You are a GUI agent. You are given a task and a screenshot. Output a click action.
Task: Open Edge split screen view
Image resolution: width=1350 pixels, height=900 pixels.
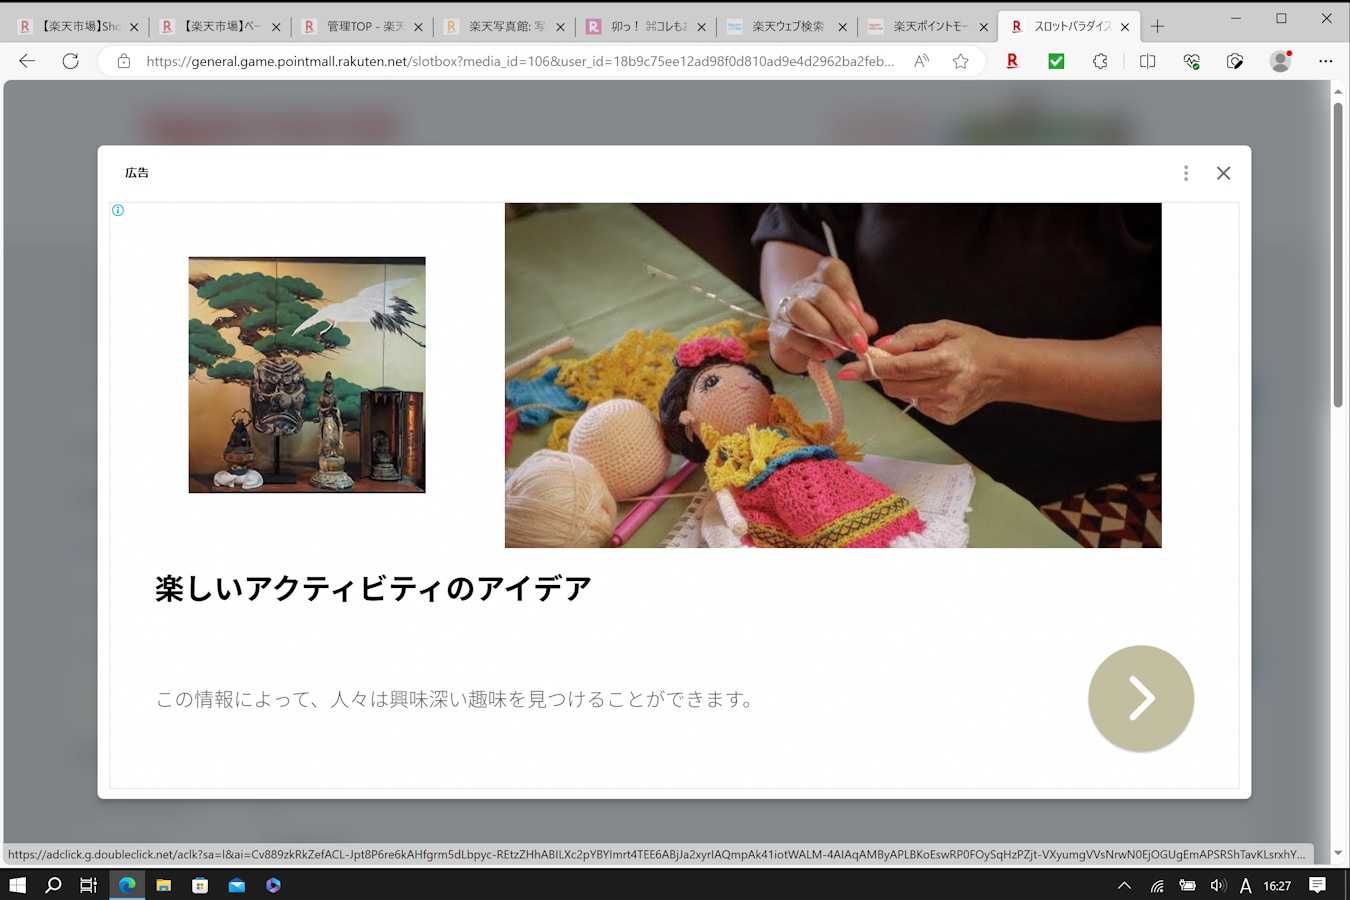1147,61
